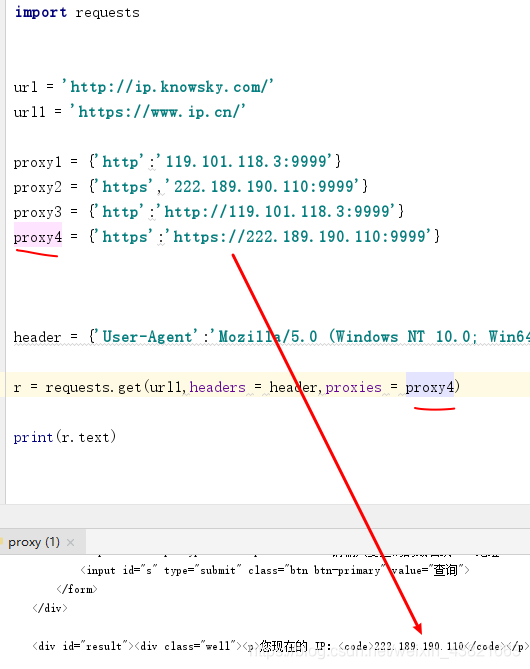
Task: Select the 'http://119.101.118.3:9999' string in proxy3
Action: (x=275, y=211)
